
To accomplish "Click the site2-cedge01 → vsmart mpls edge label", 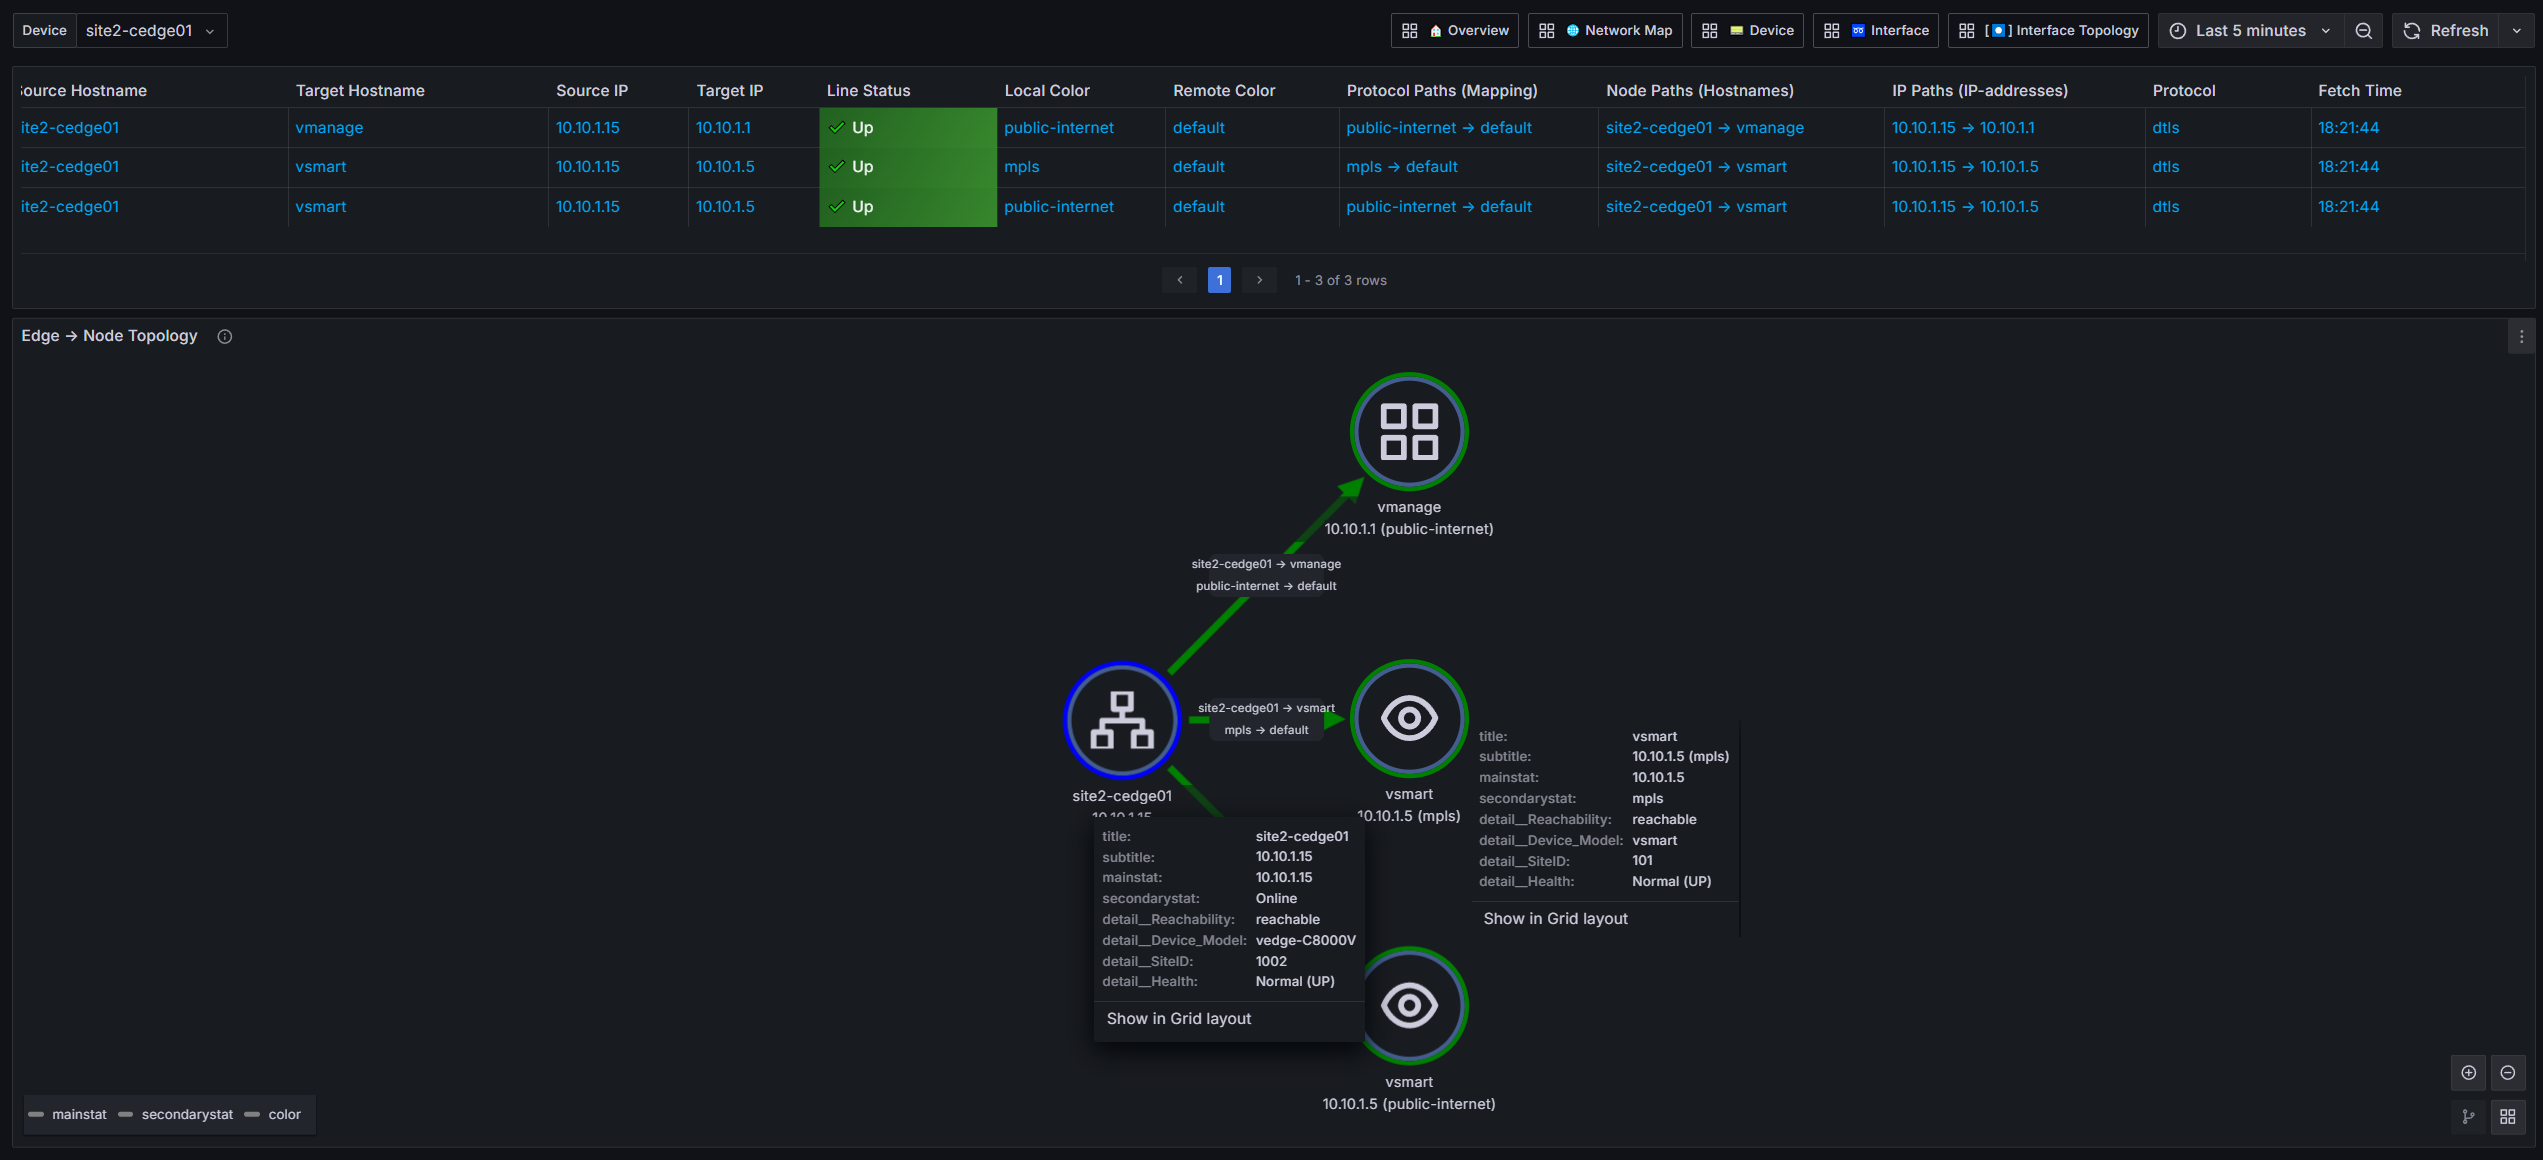I will (1266, 719).
